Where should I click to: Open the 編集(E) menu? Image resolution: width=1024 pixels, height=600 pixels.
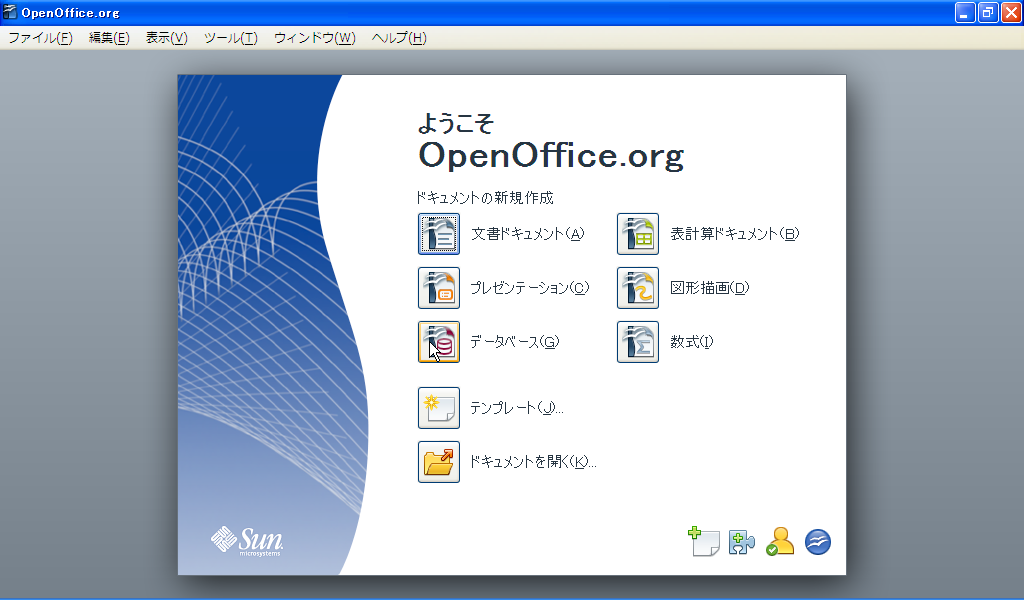point(109,38)
